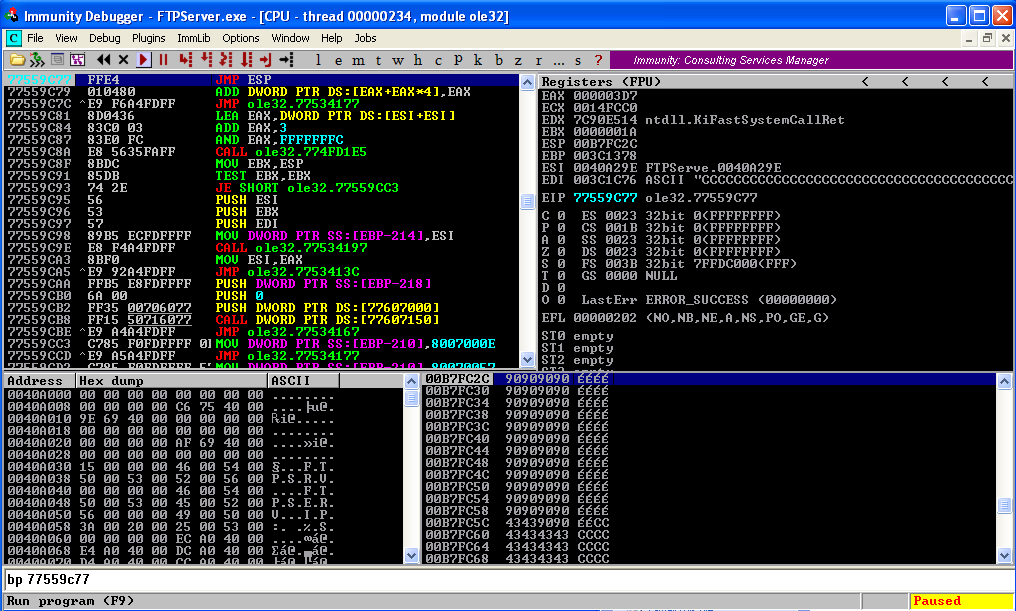Open the ImmLib menu
The height and width of the screenshot is (611, 1016).
point(194,38)
